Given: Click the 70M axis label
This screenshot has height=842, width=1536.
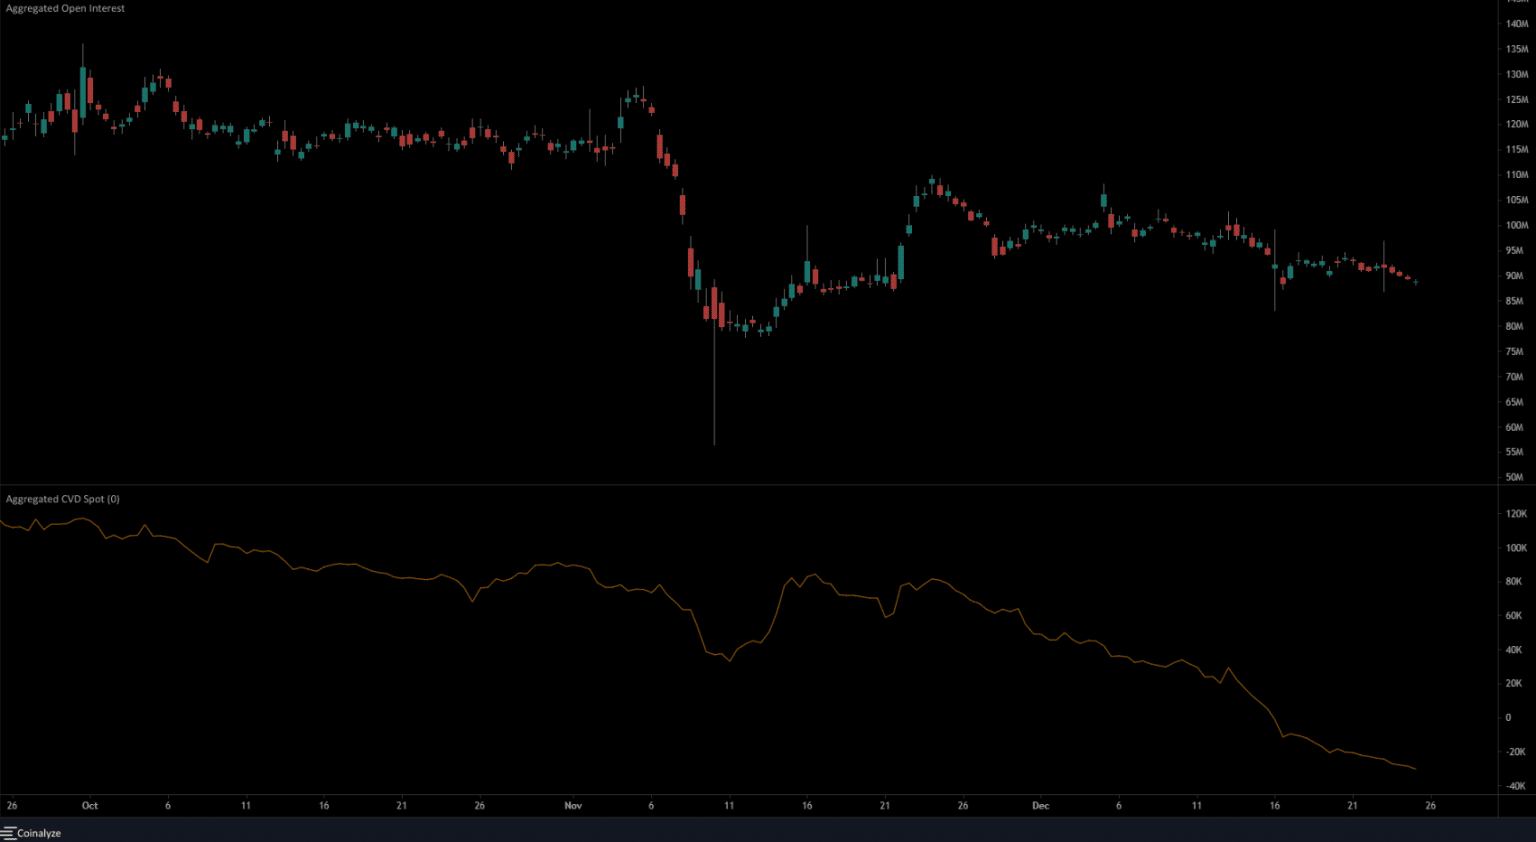Looking at the screenshot, I should pyautogui.click(x=1514, y=377).
